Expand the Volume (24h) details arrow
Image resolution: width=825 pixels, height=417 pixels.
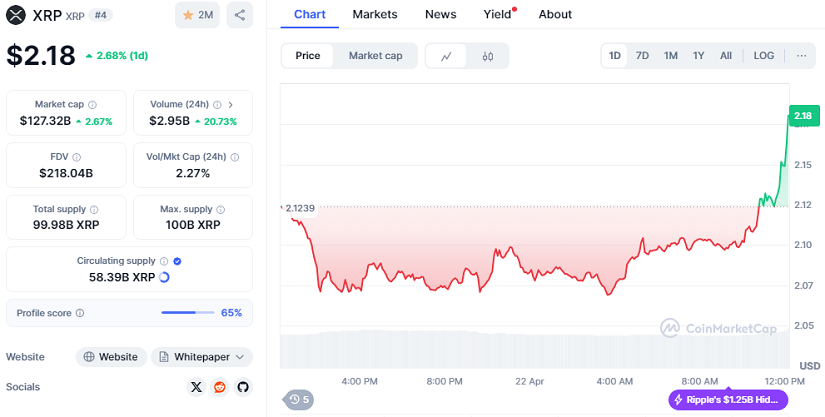[x=231, y=104]
